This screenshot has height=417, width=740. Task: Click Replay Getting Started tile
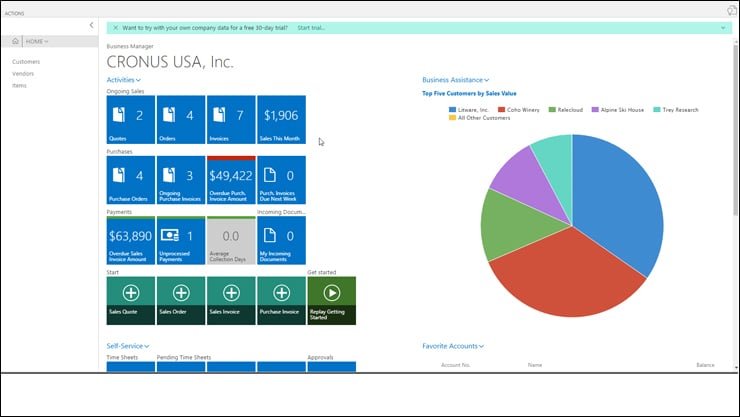[x=332, y=300]
